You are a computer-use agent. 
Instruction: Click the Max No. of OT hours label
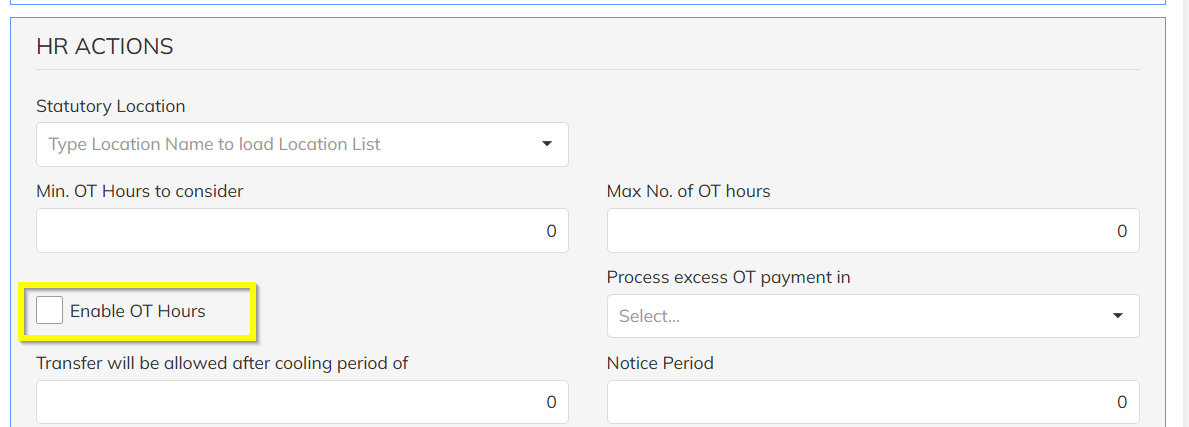[689, 191]
